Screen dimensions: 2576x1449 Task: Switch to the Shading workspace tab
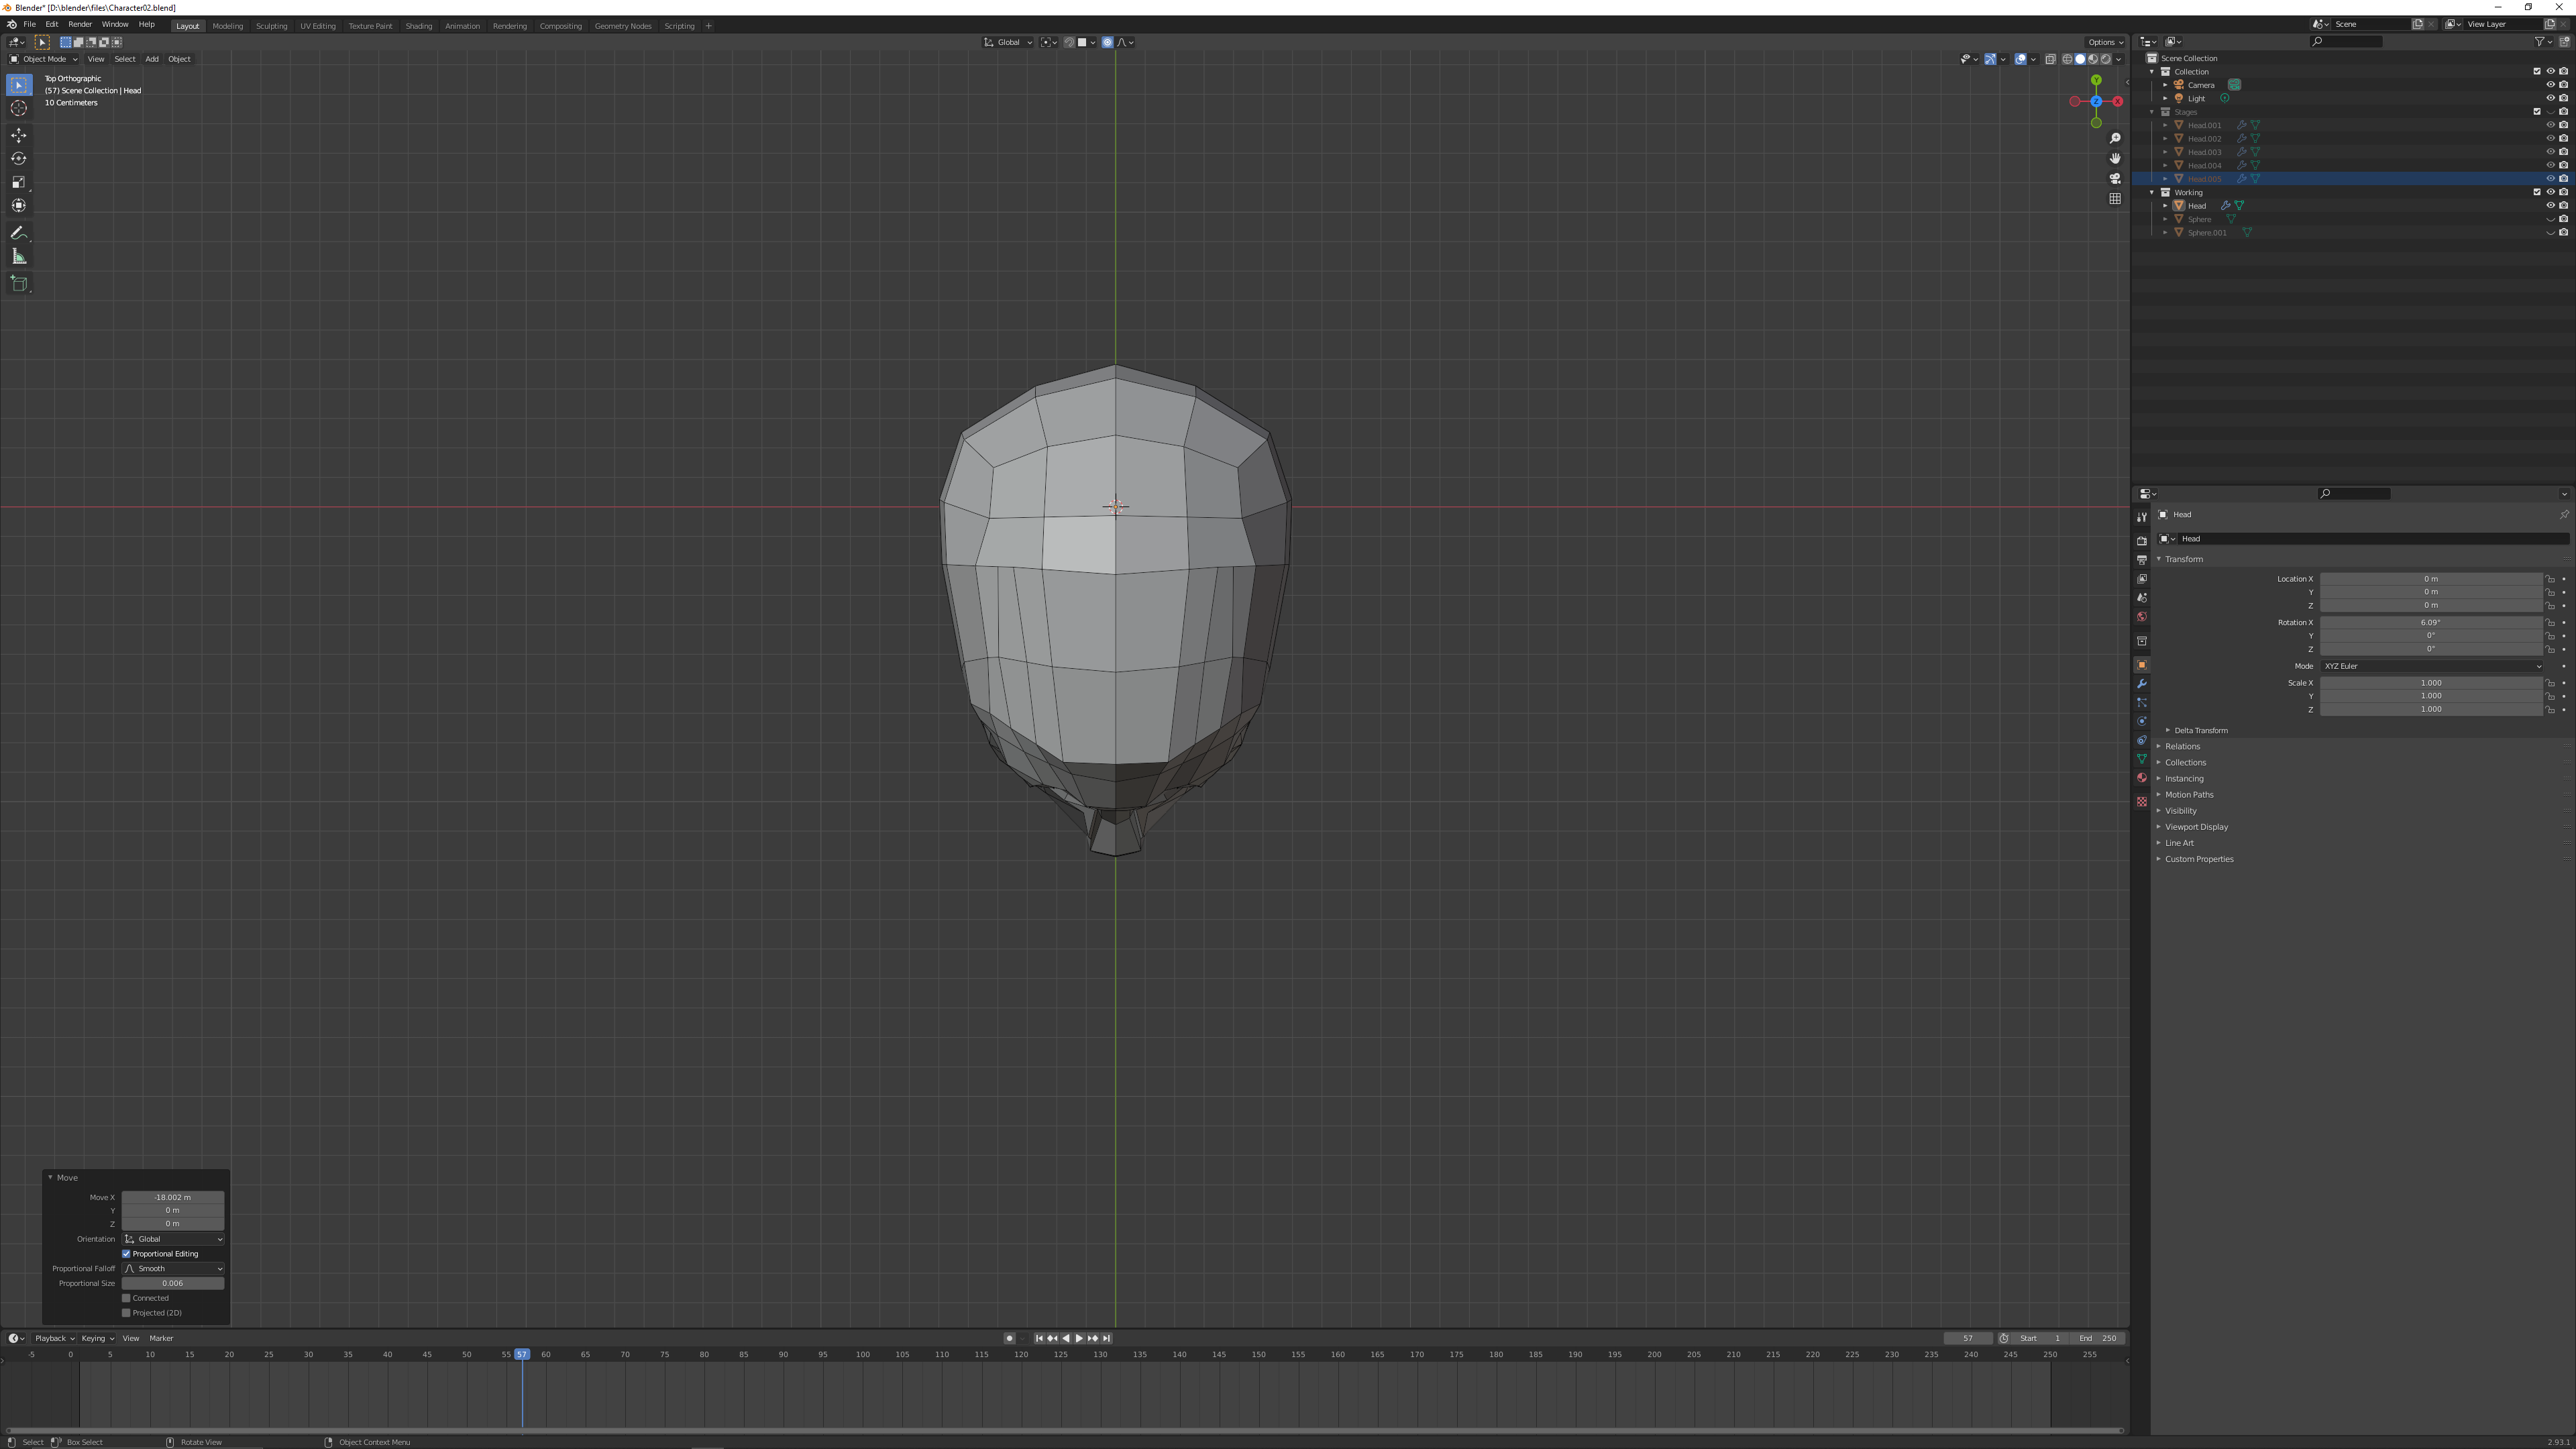(419, 26)
